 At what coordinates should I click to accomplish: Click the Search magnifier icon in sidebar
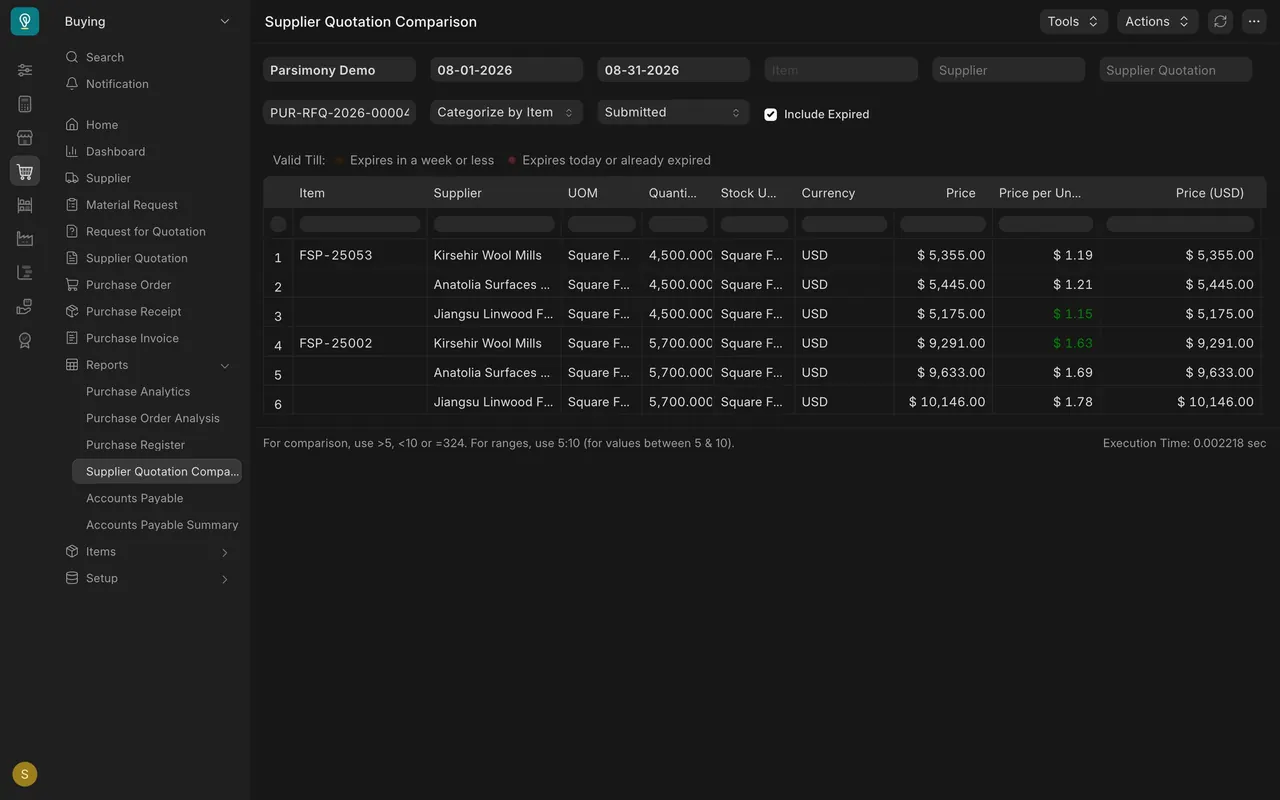click(x=72, y=57)
